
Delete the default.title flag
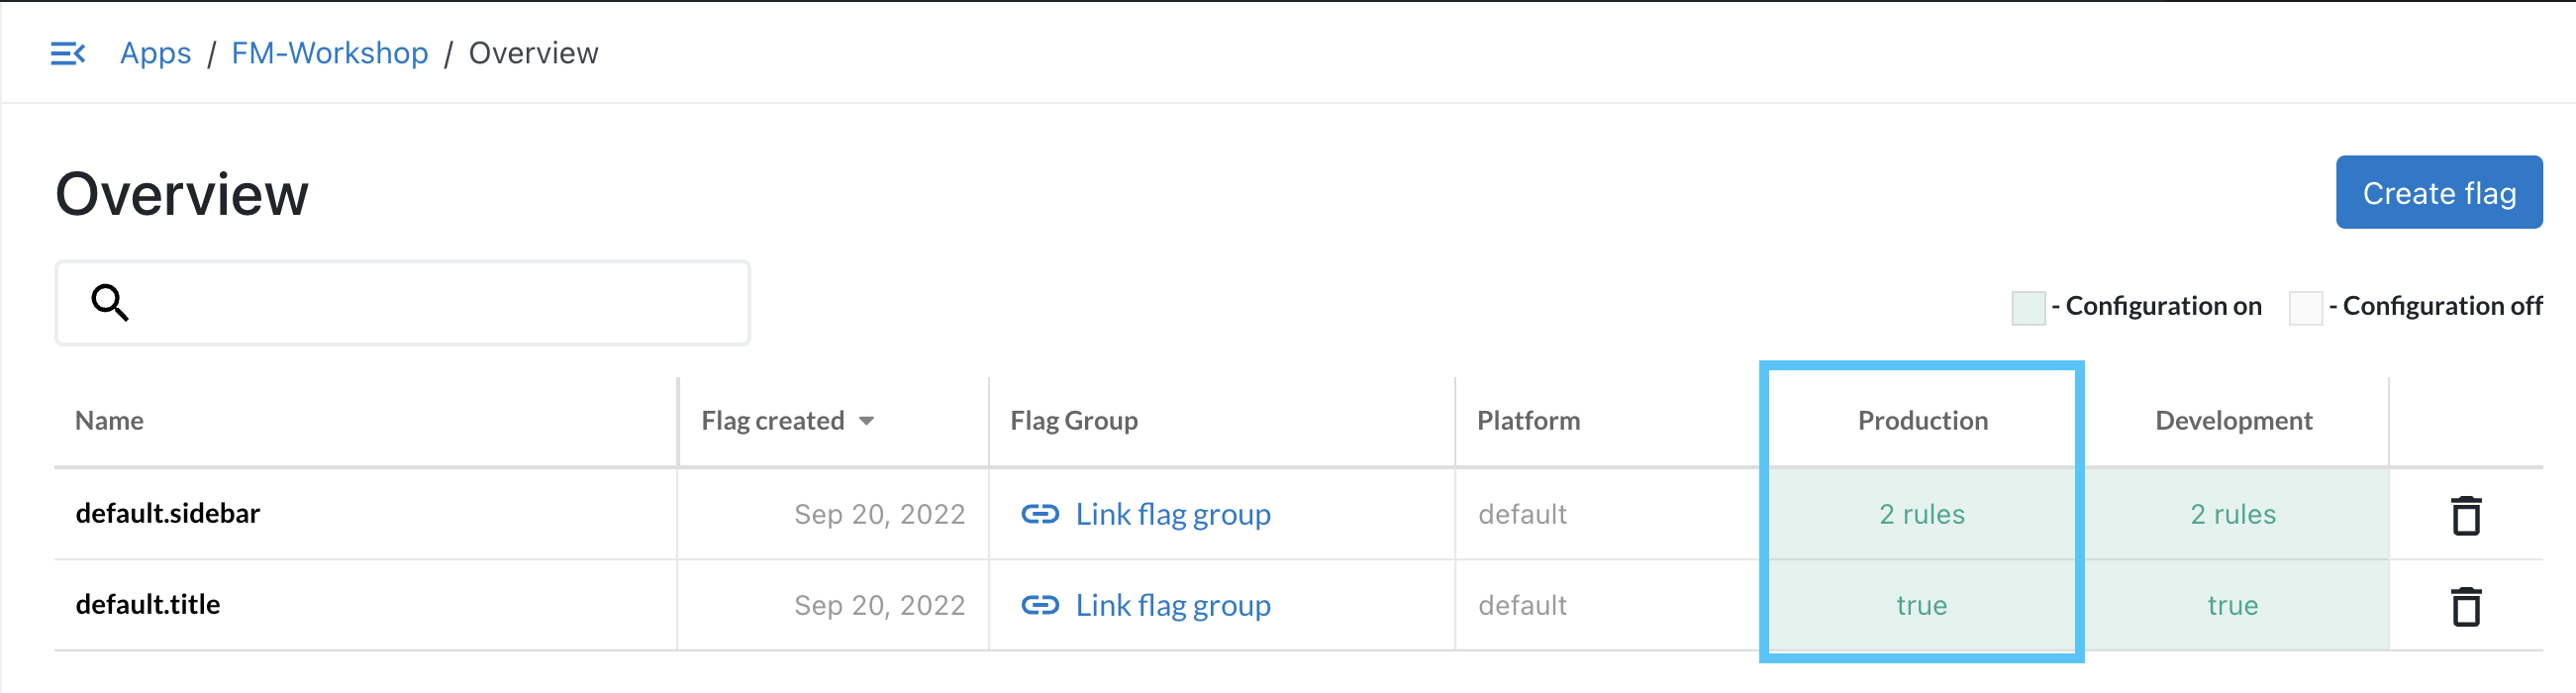click(x=2465, y=606)
